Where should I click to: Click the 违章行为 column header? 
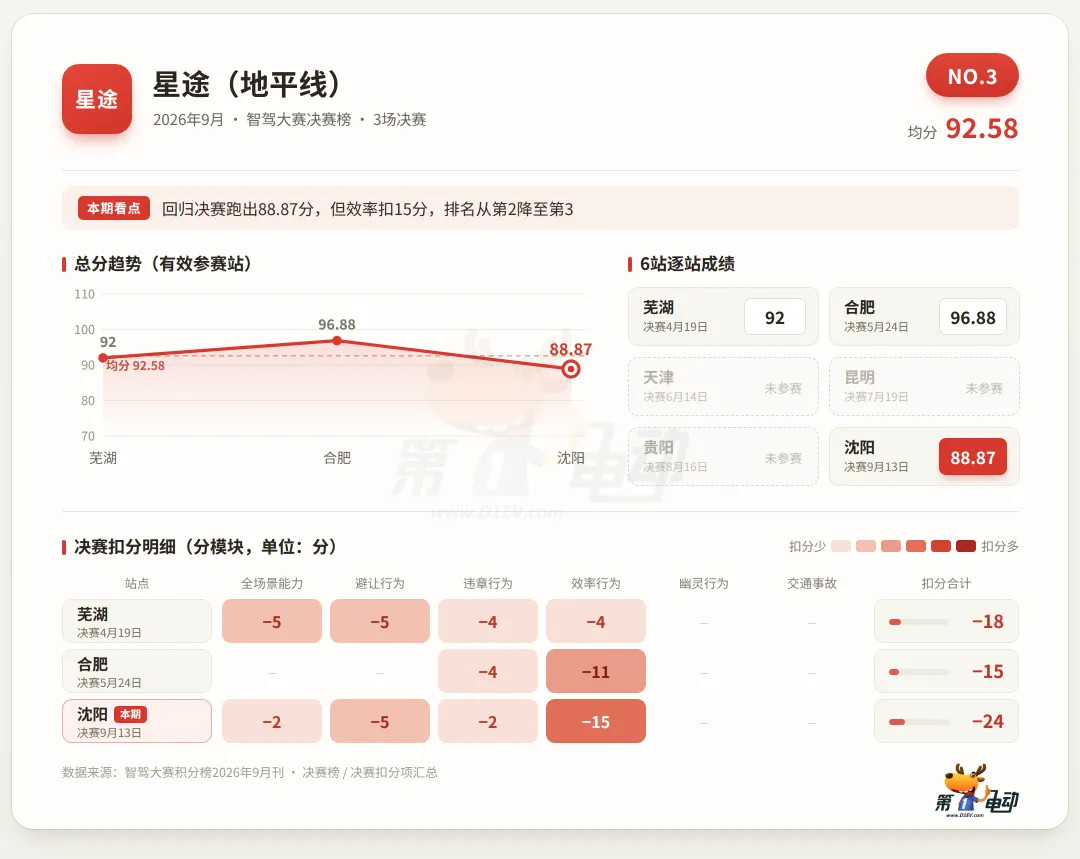point(488,583)
